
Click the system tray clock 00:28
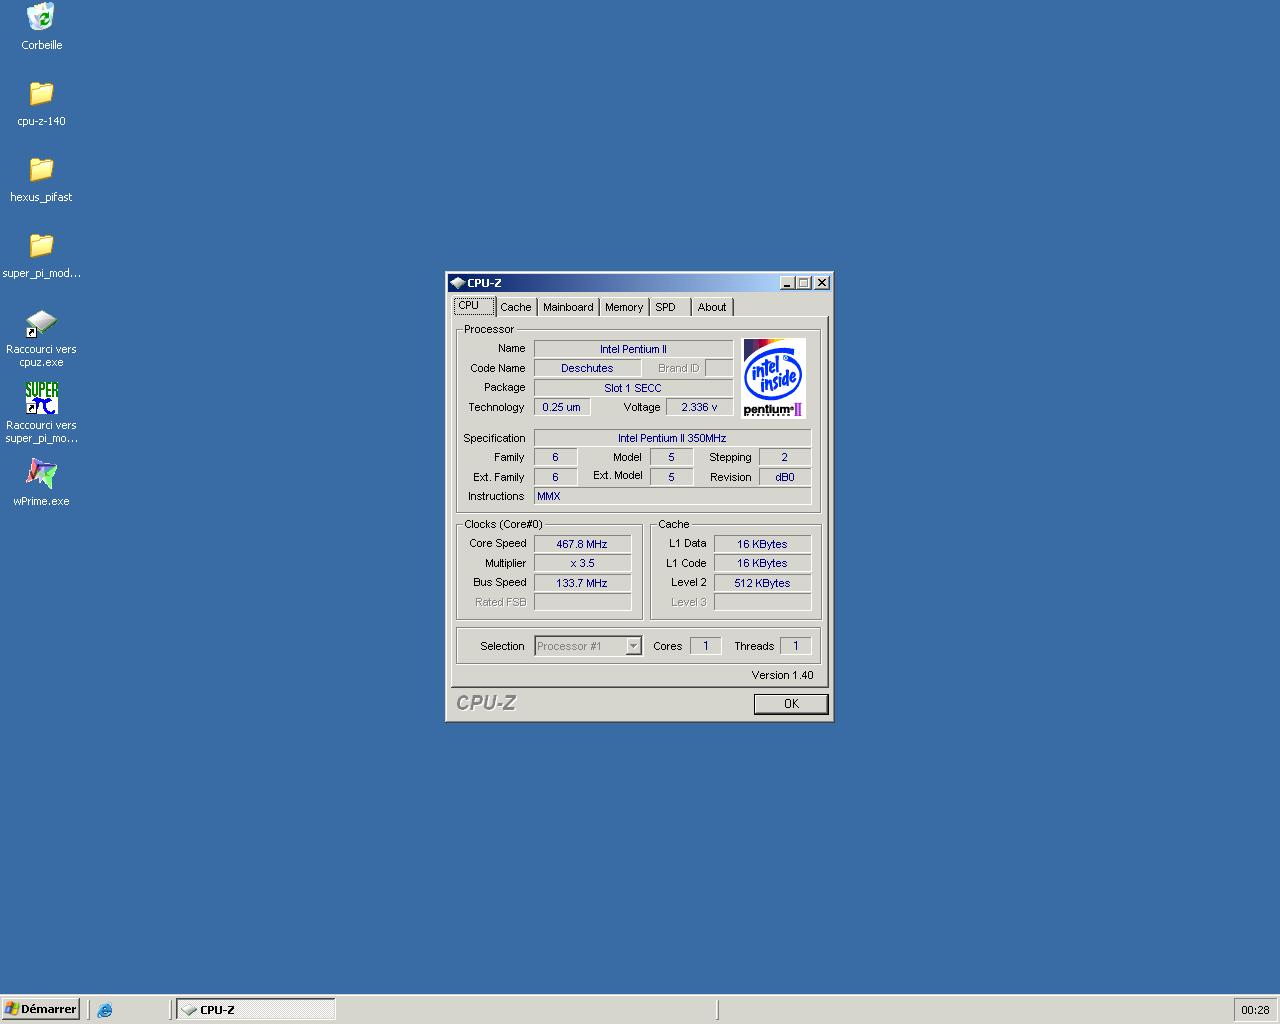point(1255,1010)
